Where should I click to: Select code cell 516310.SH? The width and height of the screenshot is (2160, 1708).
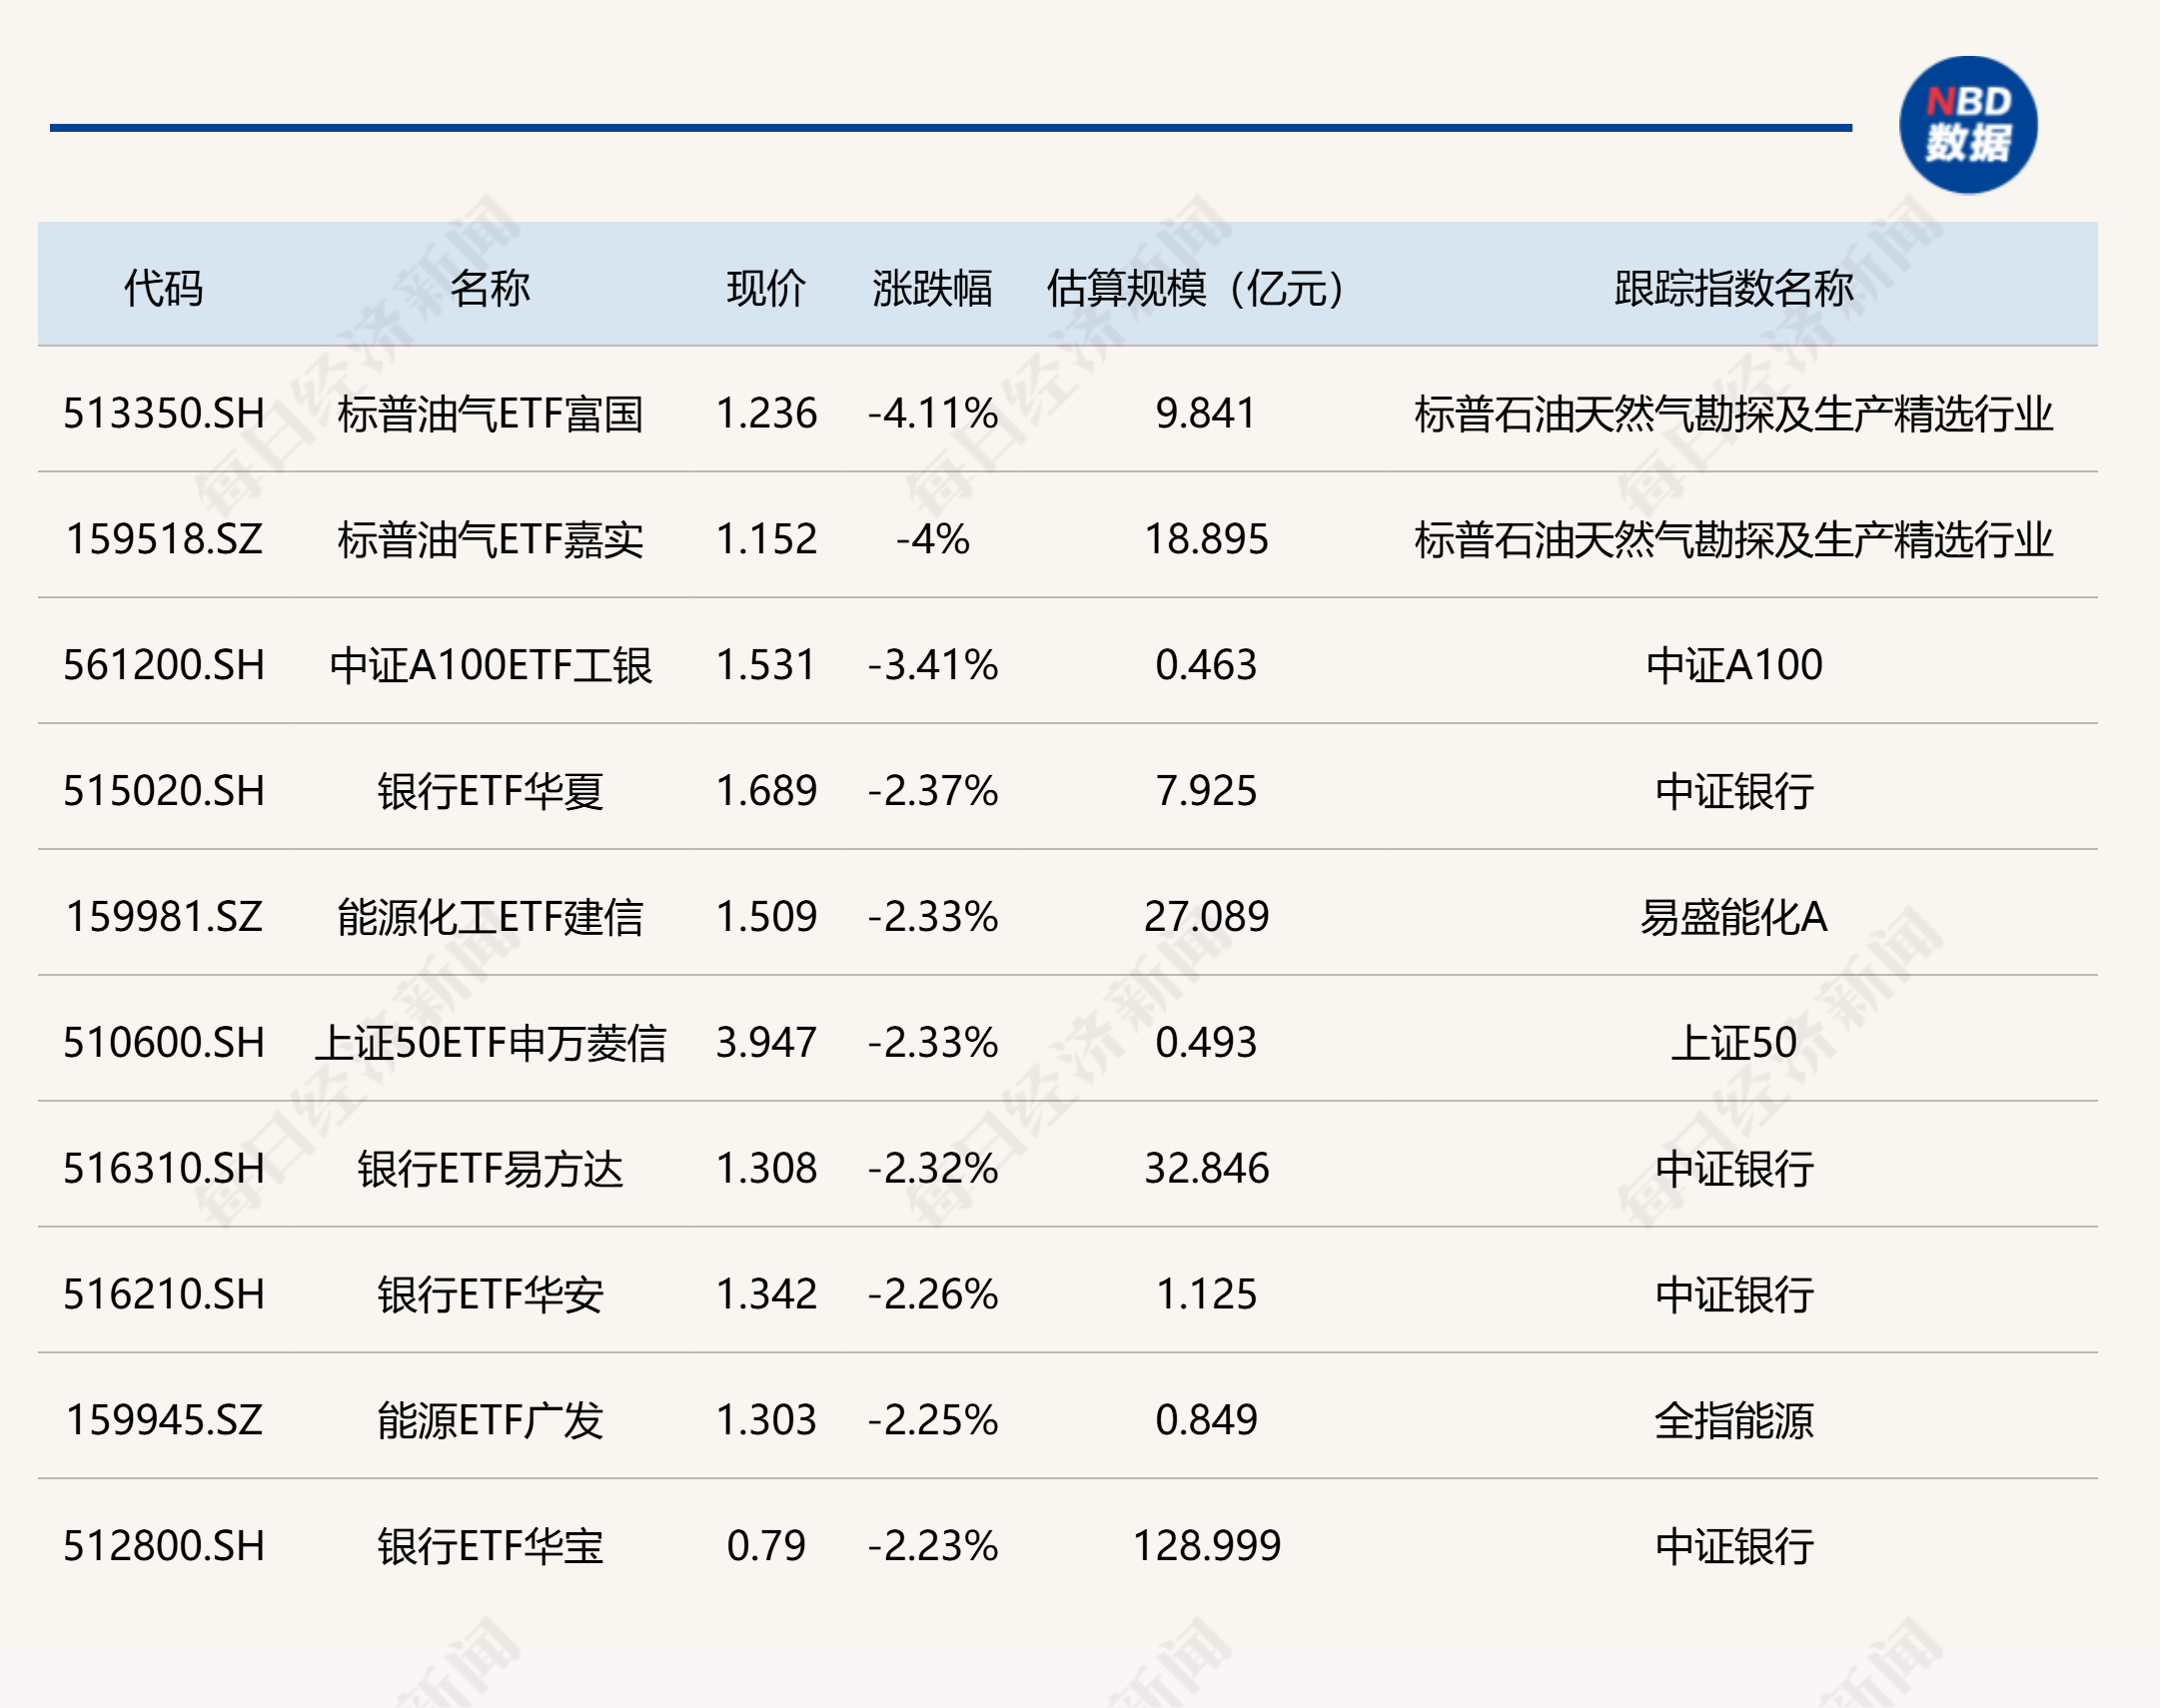click(164, 1169)
